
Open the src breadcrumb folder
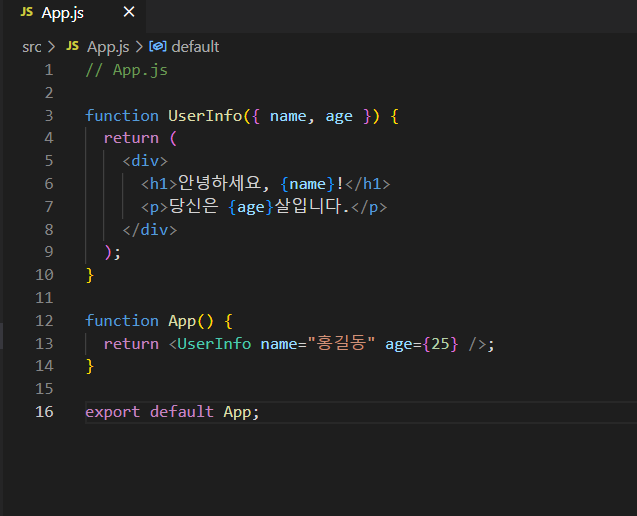32,47
